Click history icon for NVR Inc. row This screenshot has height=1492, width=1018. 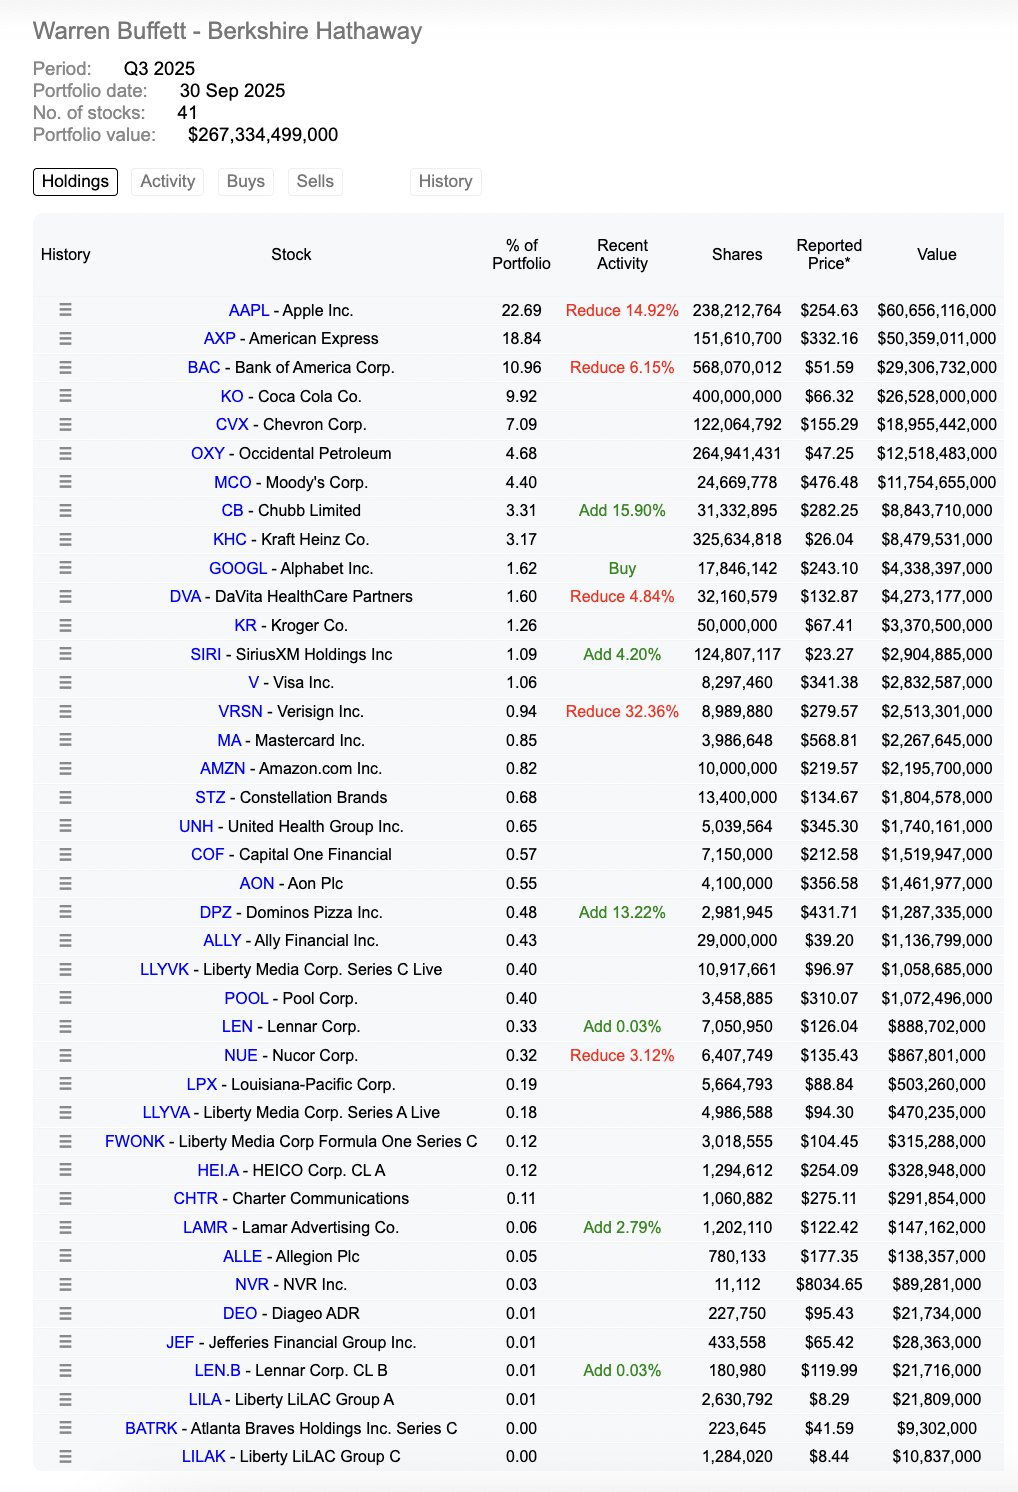65,1285
